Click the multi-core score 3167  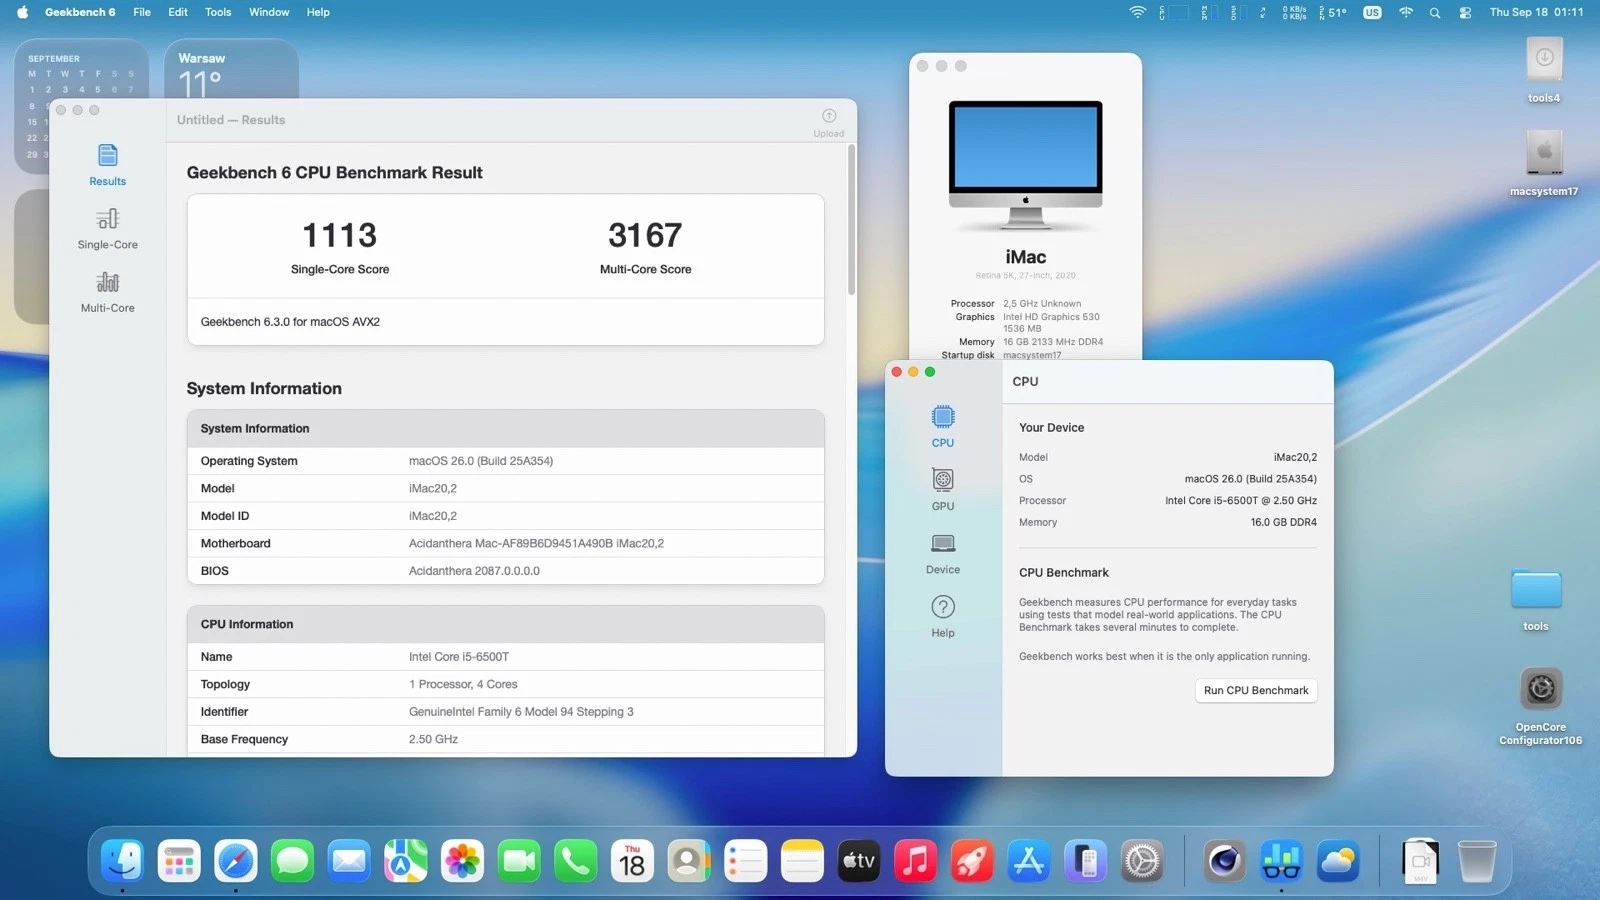[645, 235]
